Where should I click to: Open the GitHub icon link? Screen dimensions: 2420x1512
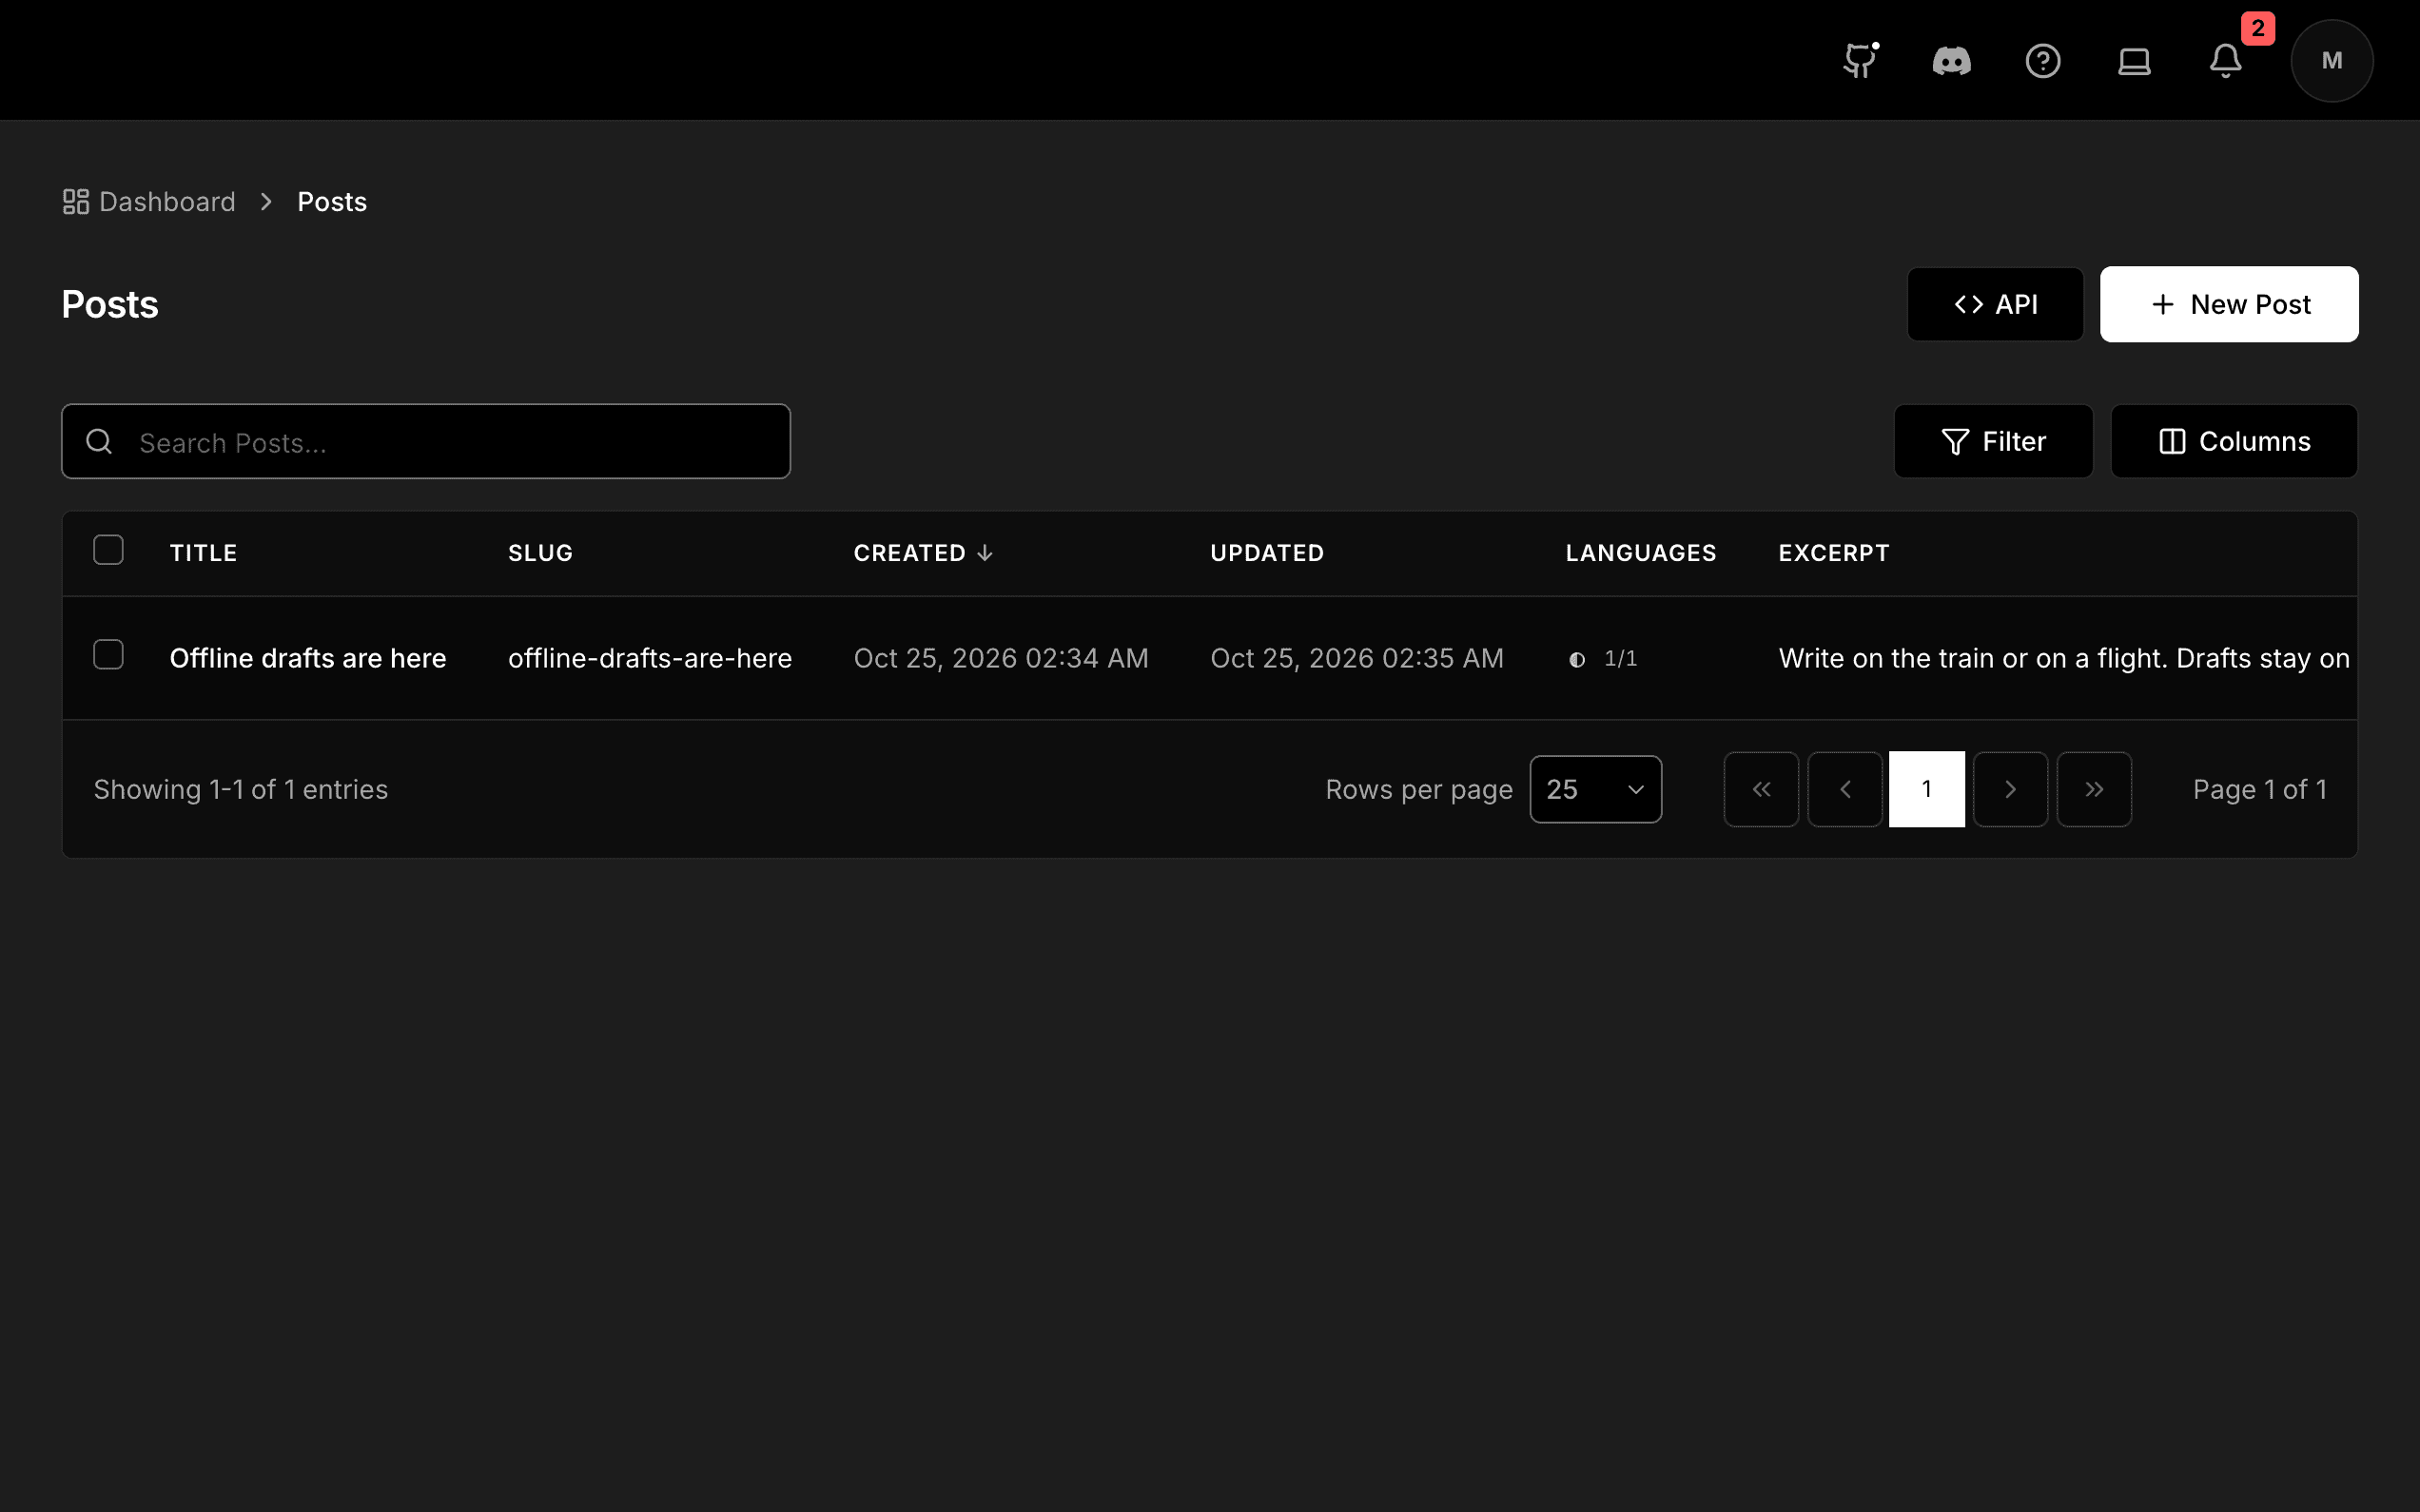pos(1860,61)
